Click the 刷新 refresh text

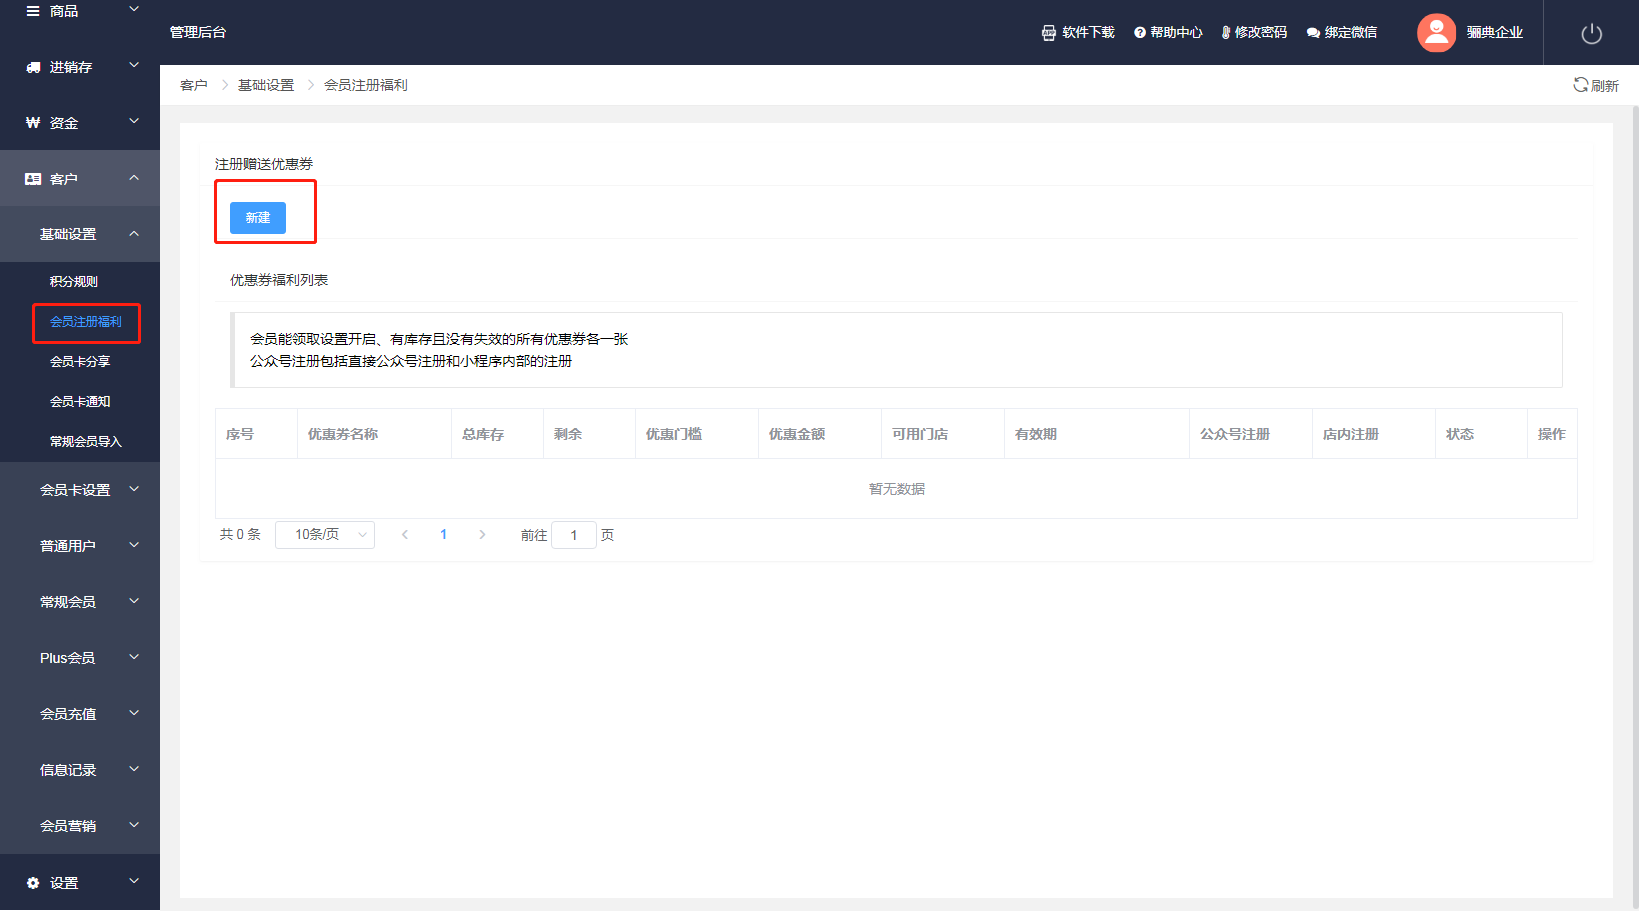[x=1604, y=86]
